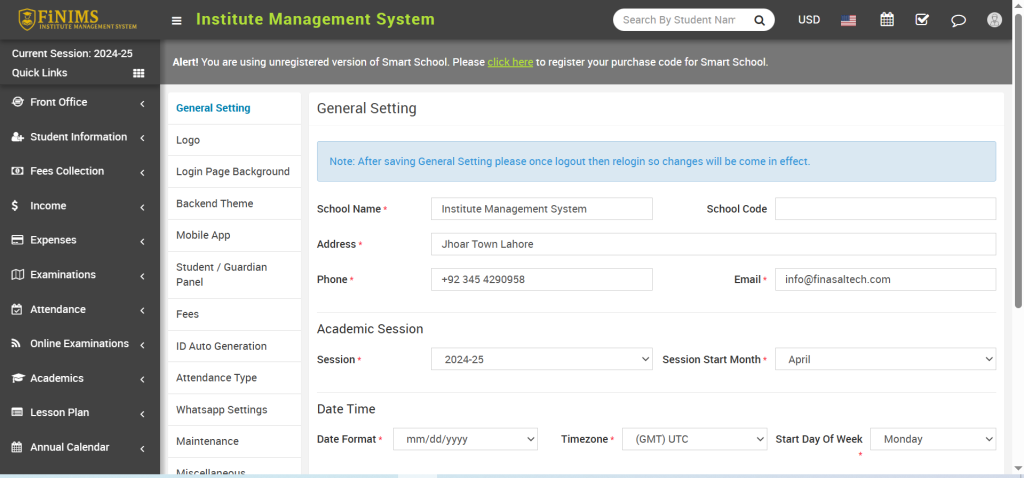Open the Date Format dropdown
Image resolution: width=1024 pixels, height=478 pixels.
click(x=465, y=439)
